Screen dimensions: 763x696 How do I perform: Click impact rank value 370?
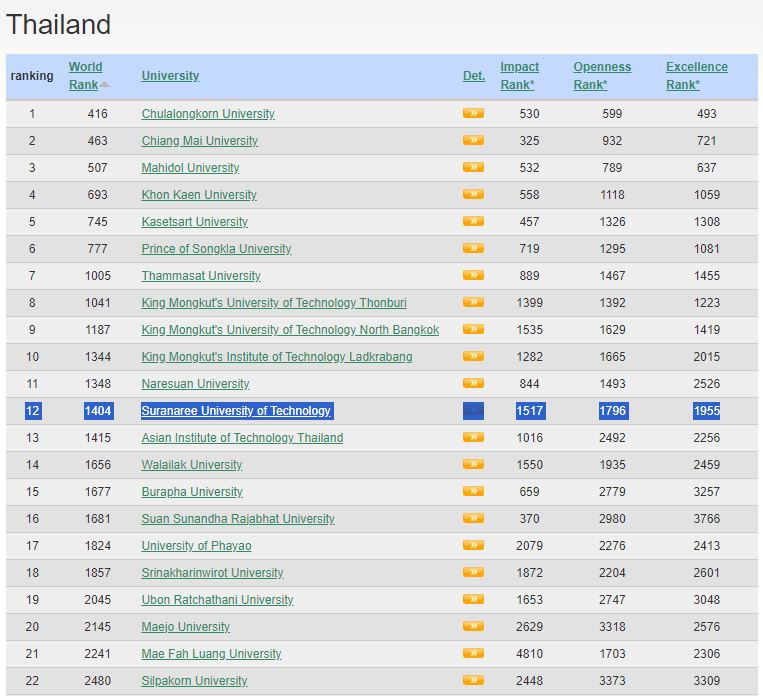coord(529,519)
